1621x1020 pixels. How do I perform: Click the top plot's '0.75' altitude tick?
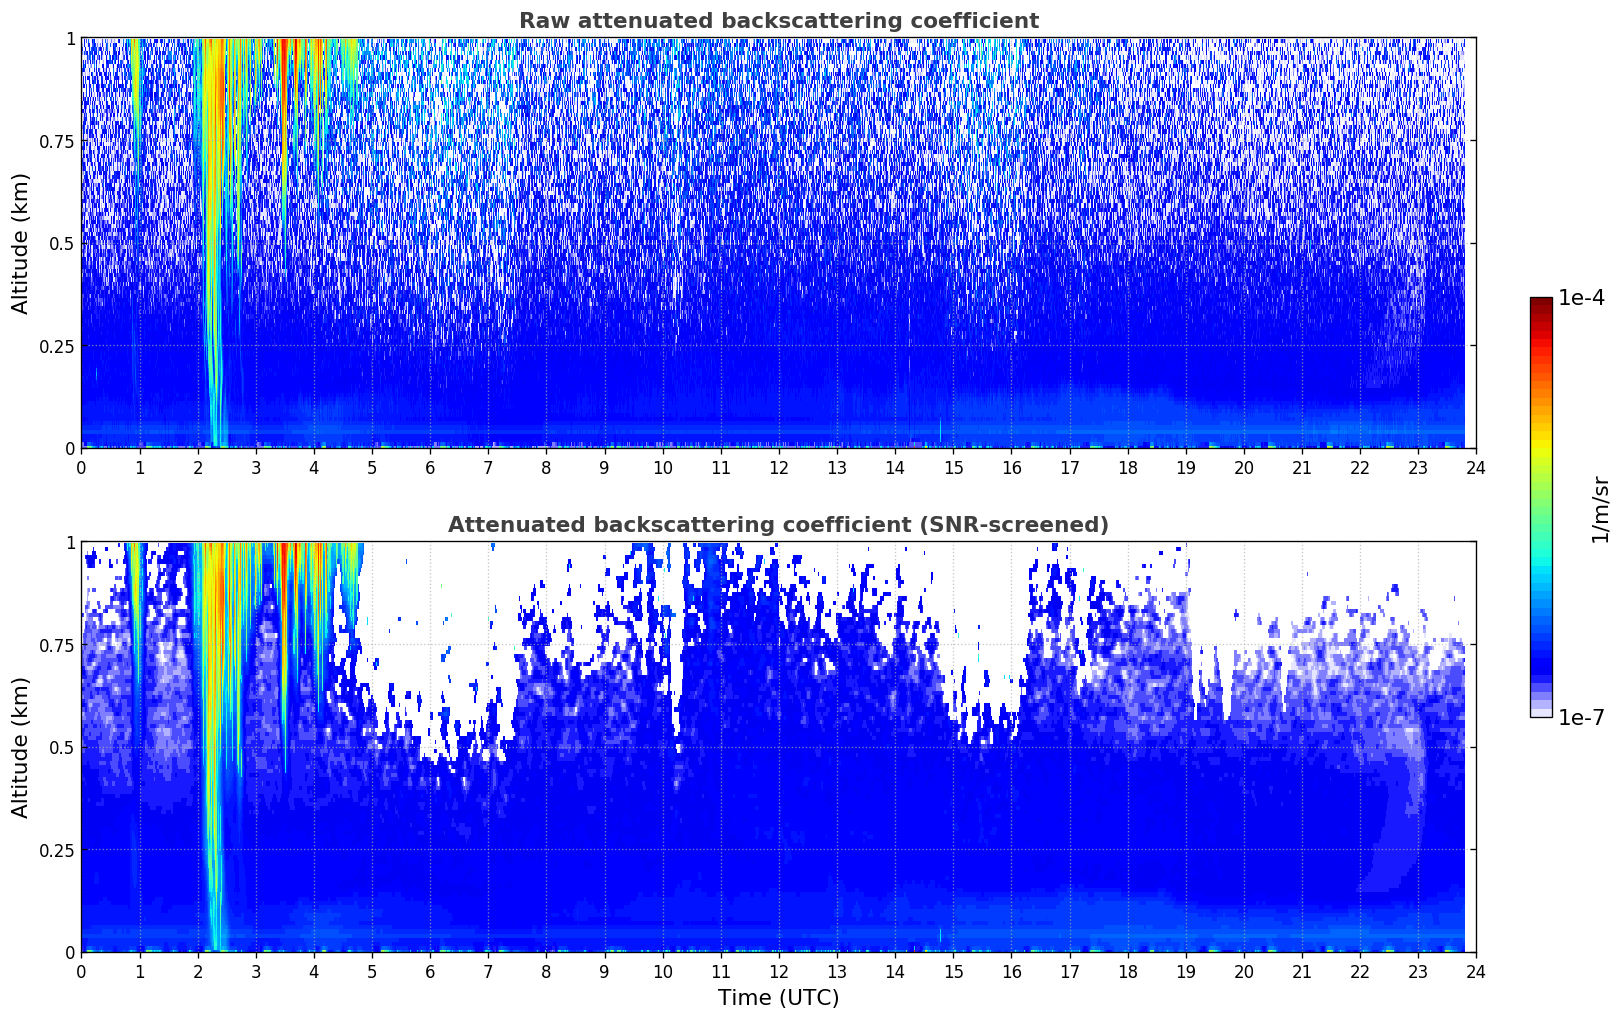tap(57, 141)
